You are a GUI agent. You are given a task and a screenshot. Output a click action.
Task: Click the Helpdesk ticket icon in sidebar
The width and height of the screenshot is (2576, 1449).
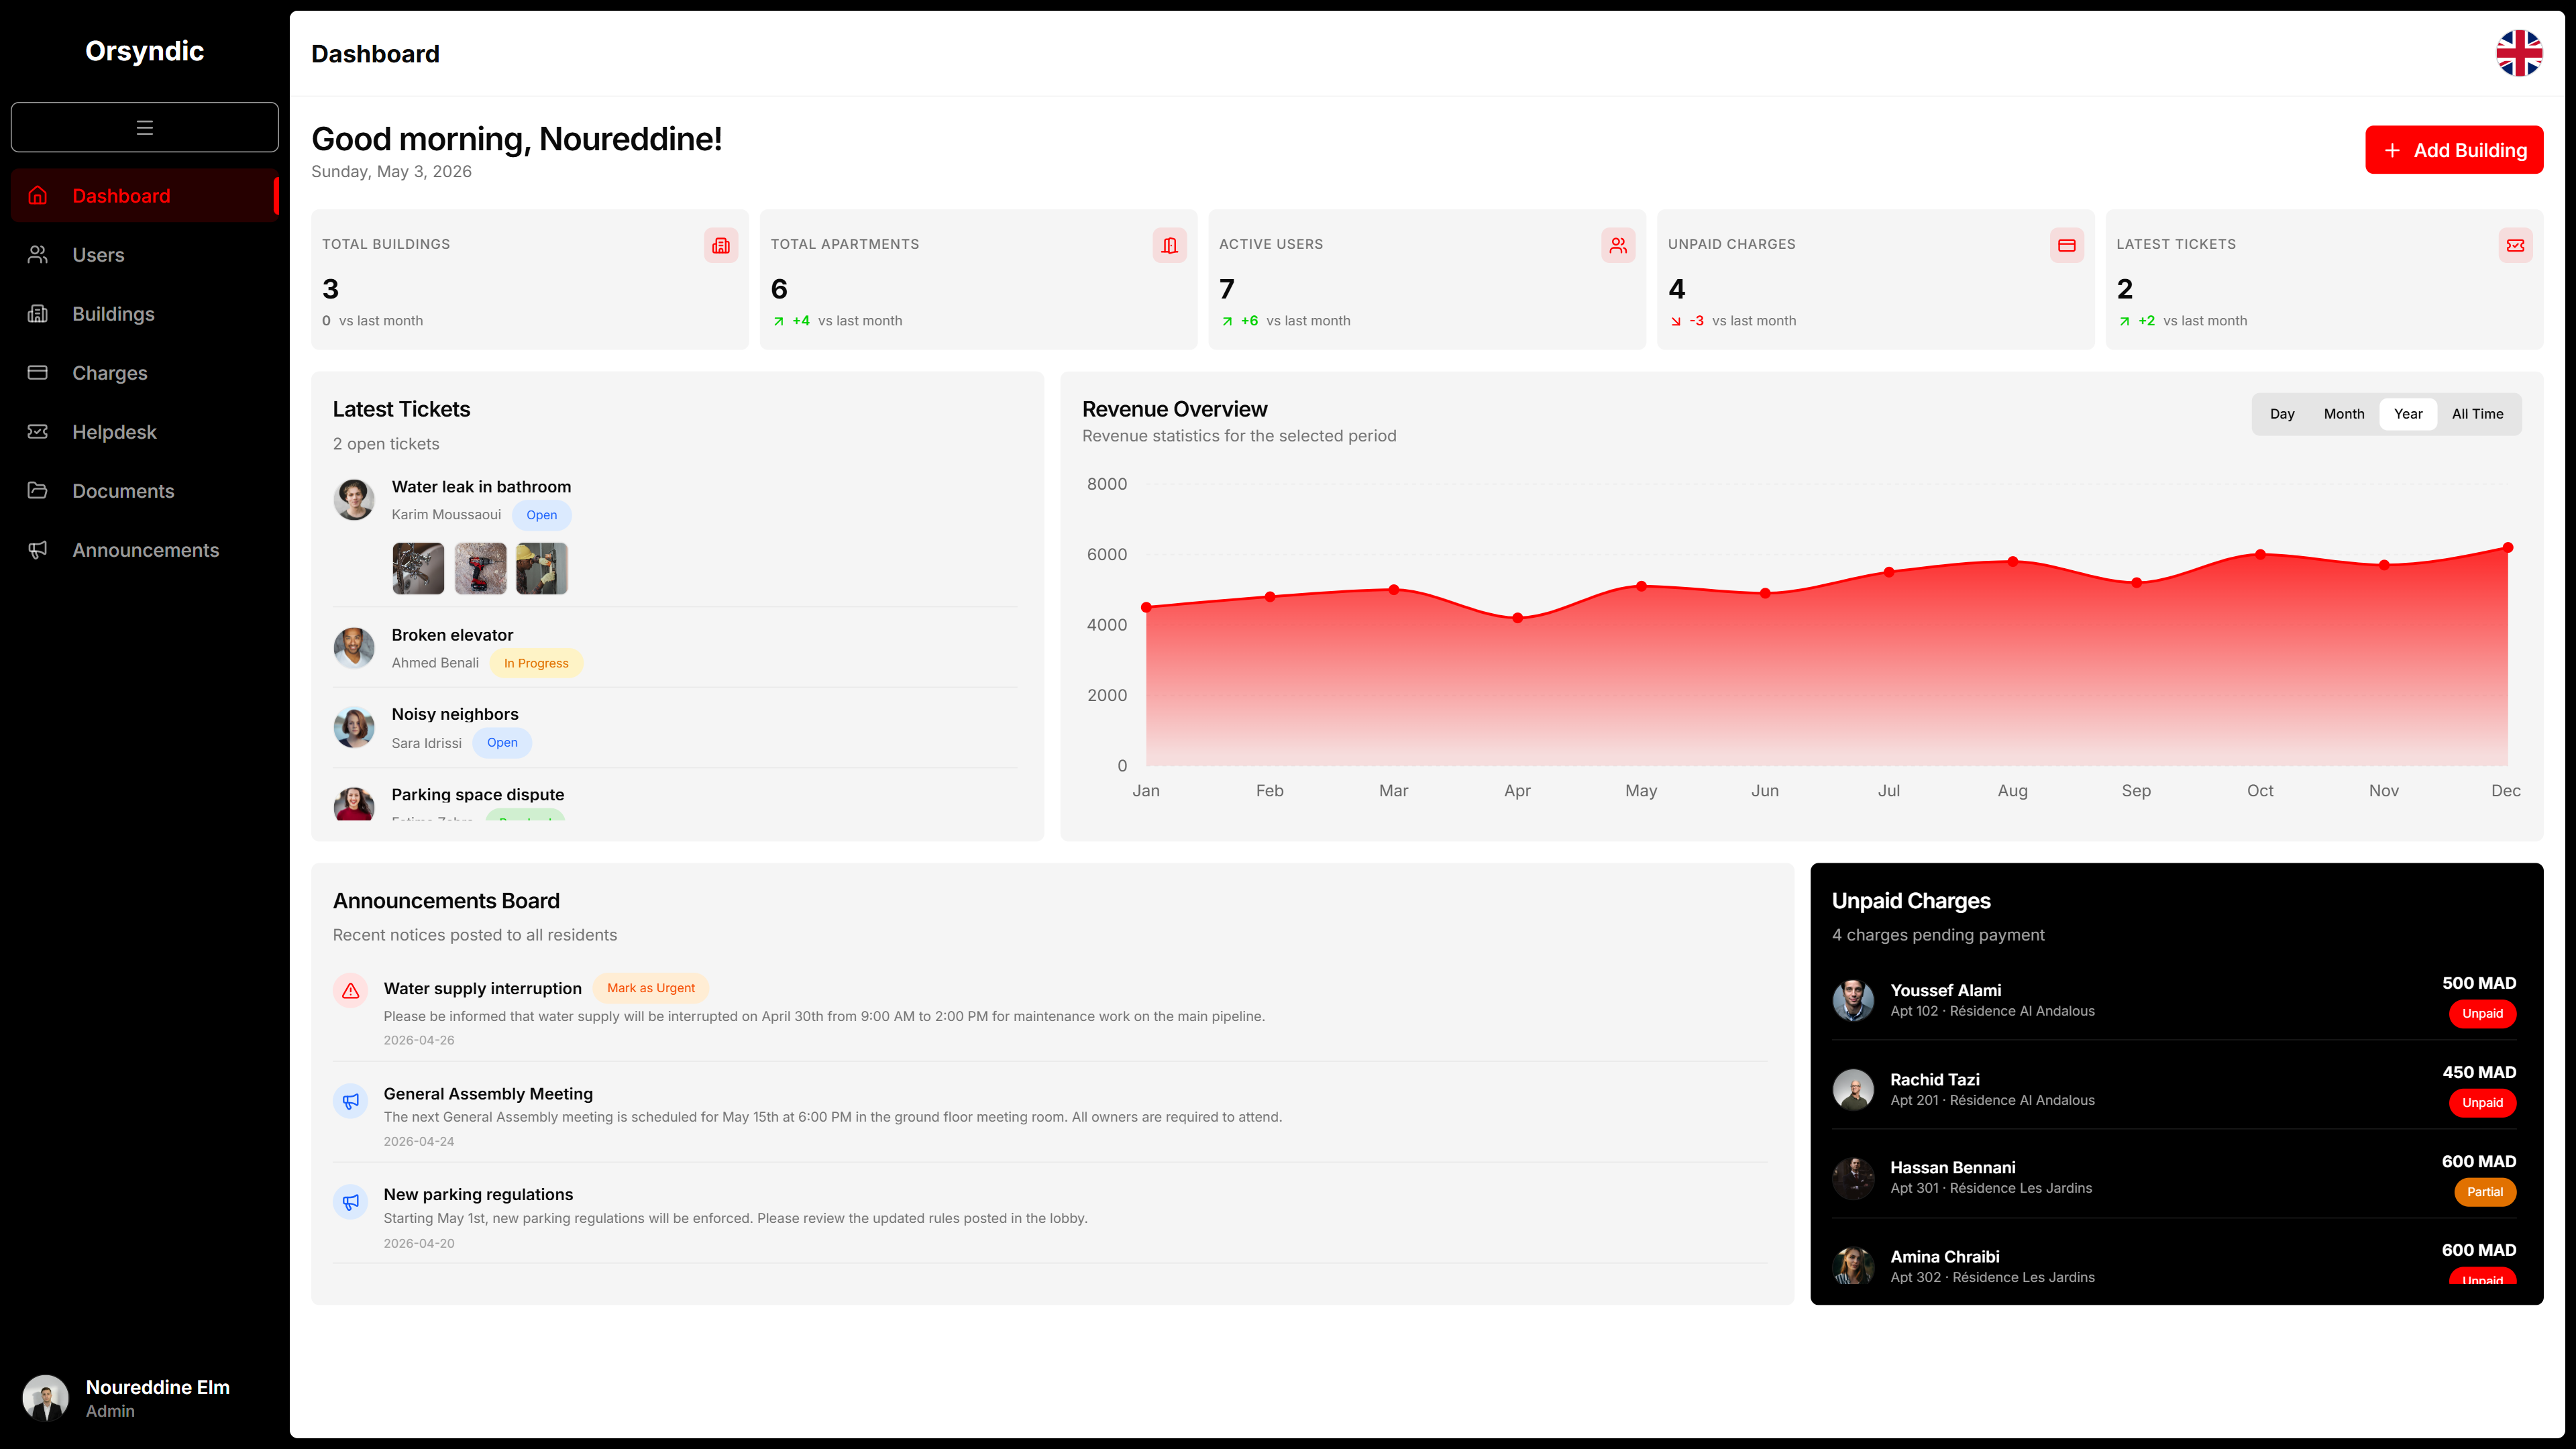[x=38, y=432]
